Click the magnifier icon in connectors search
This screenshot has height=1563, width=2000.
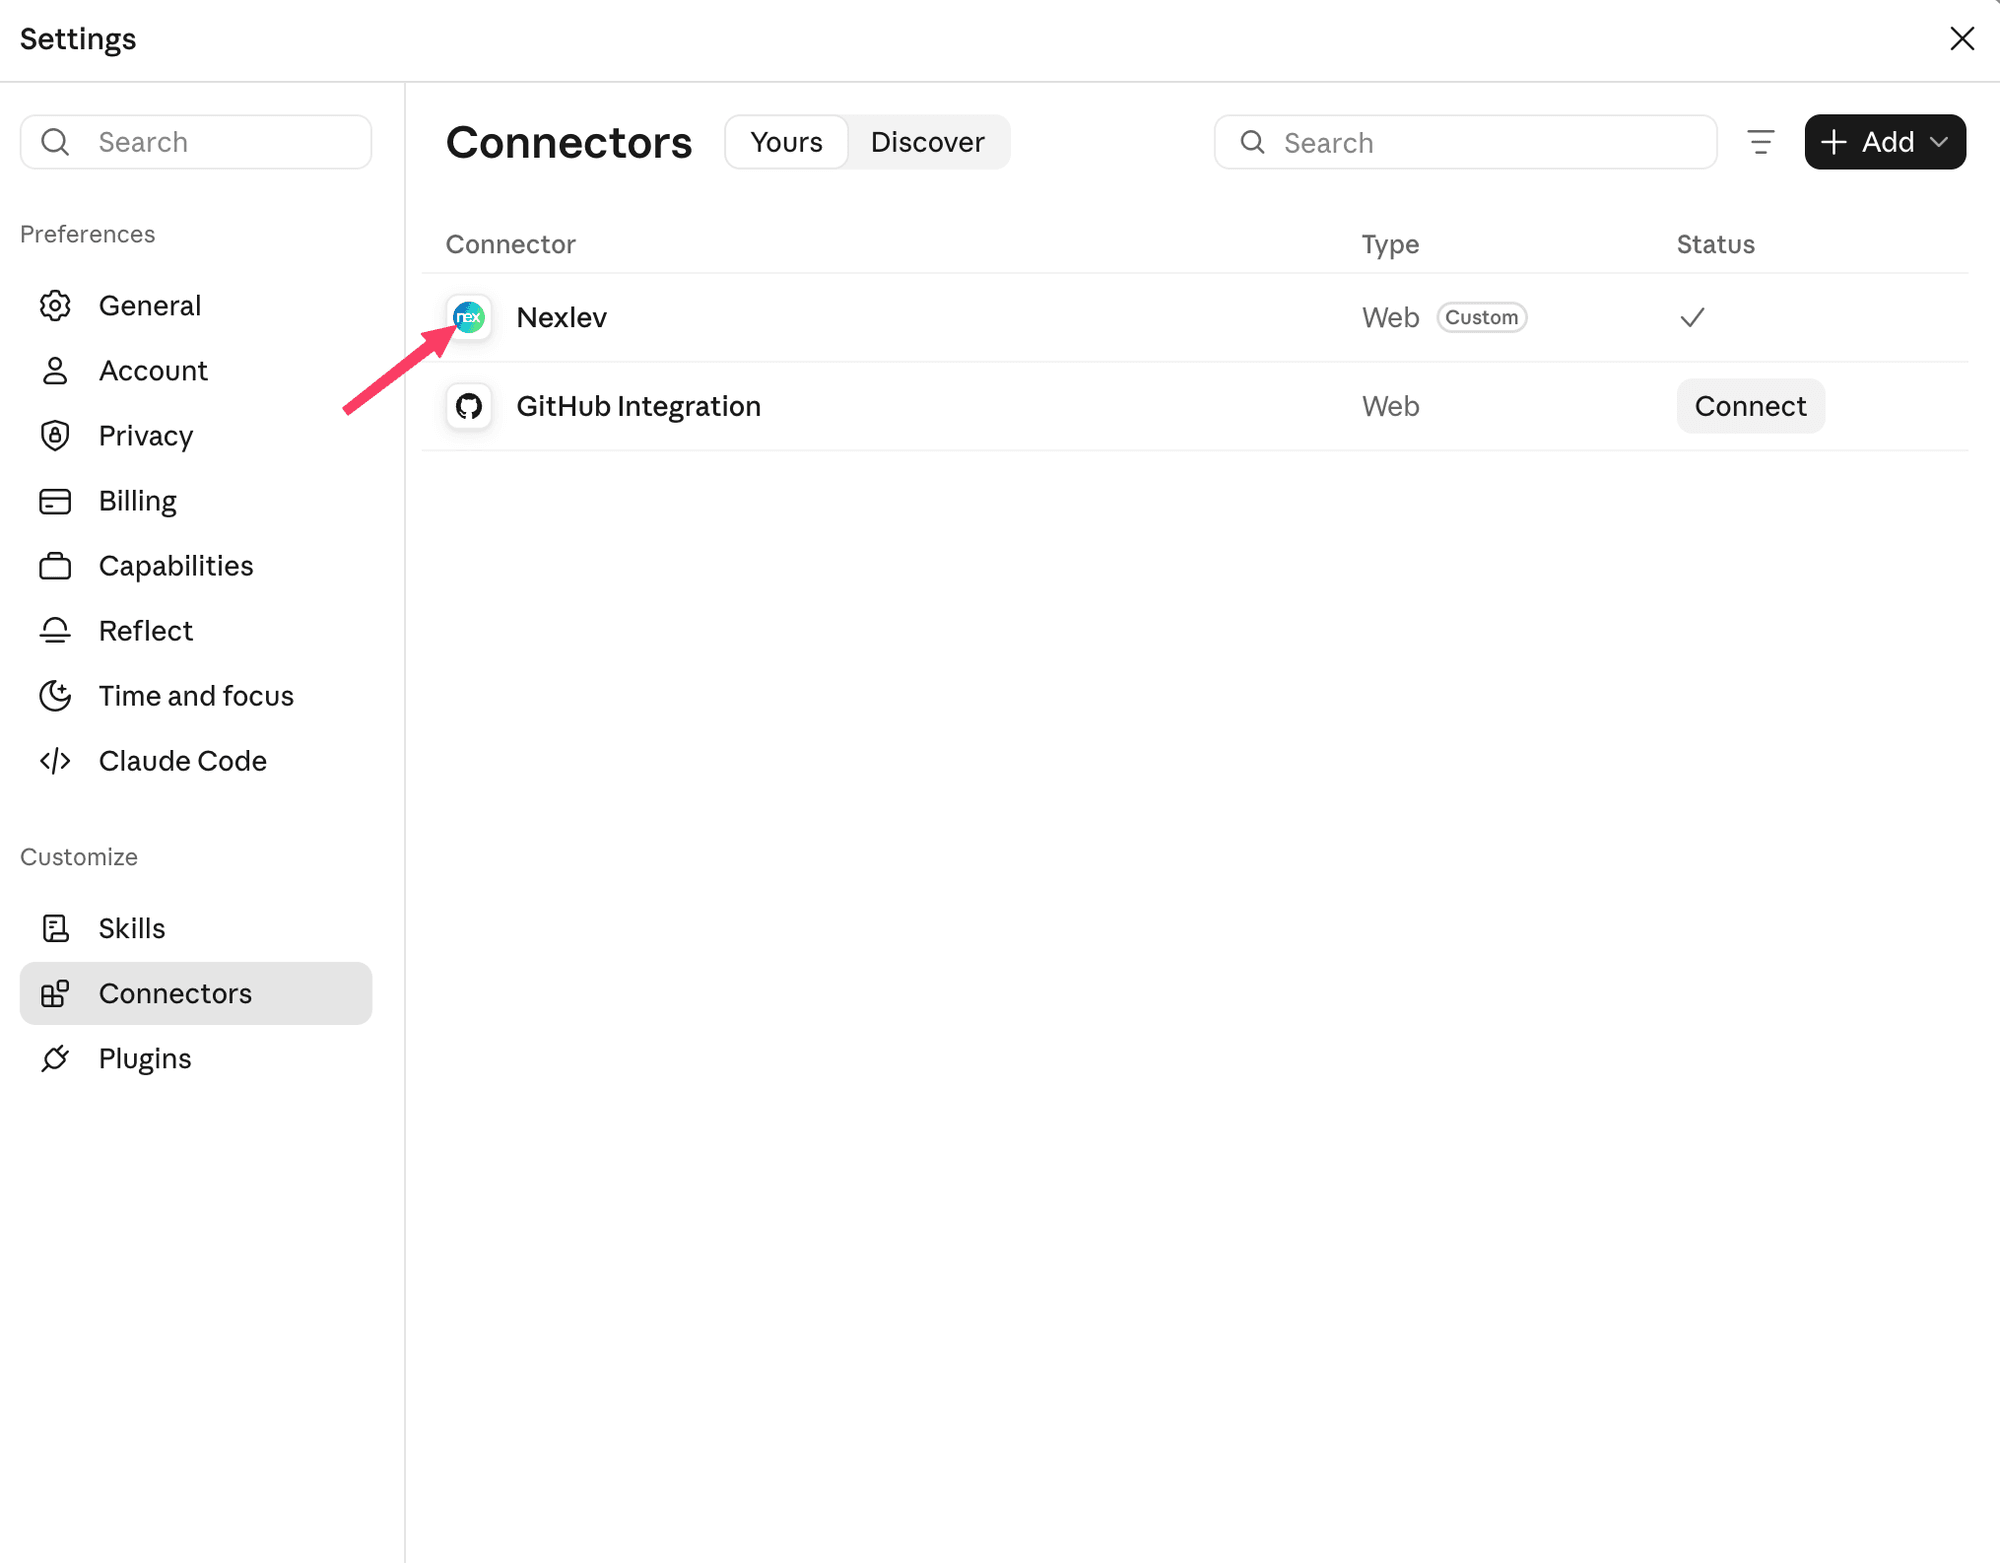1252,142
